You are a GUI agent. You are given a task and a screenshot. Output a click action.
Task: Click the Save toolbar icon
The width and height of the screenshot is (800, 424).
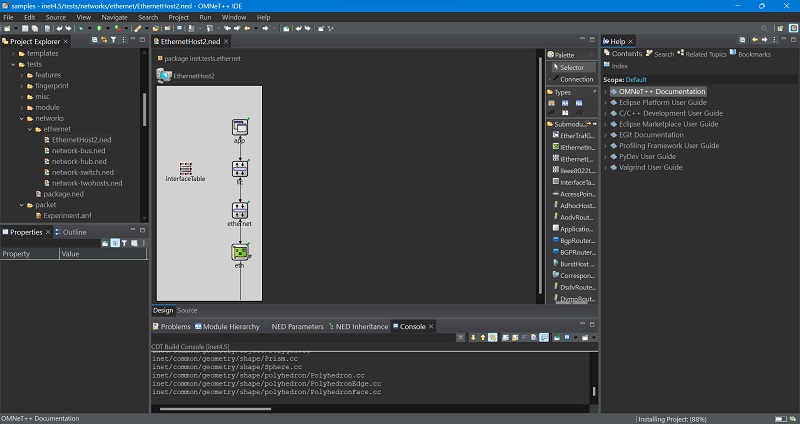(24, 29)
